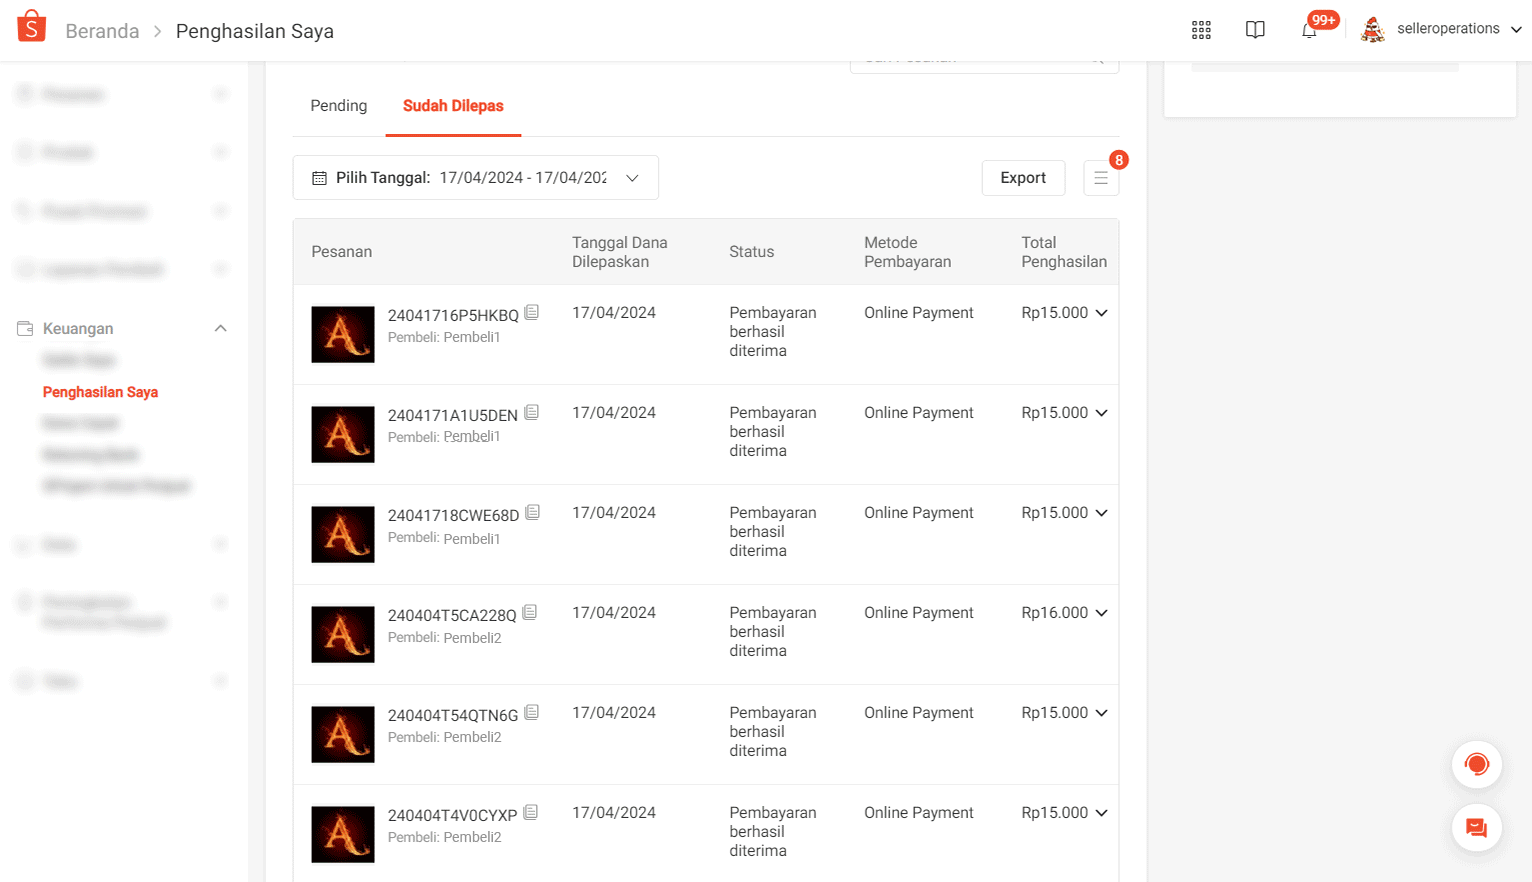Open the orange support assistant floating icon
1532x882 pixels.
(x=1476, y=765)
